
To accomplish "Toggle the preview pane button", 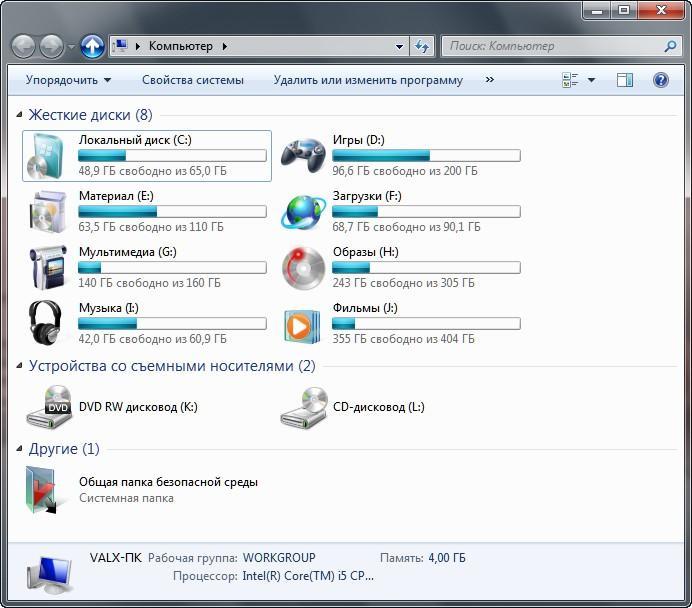I will tap(624, 80).
